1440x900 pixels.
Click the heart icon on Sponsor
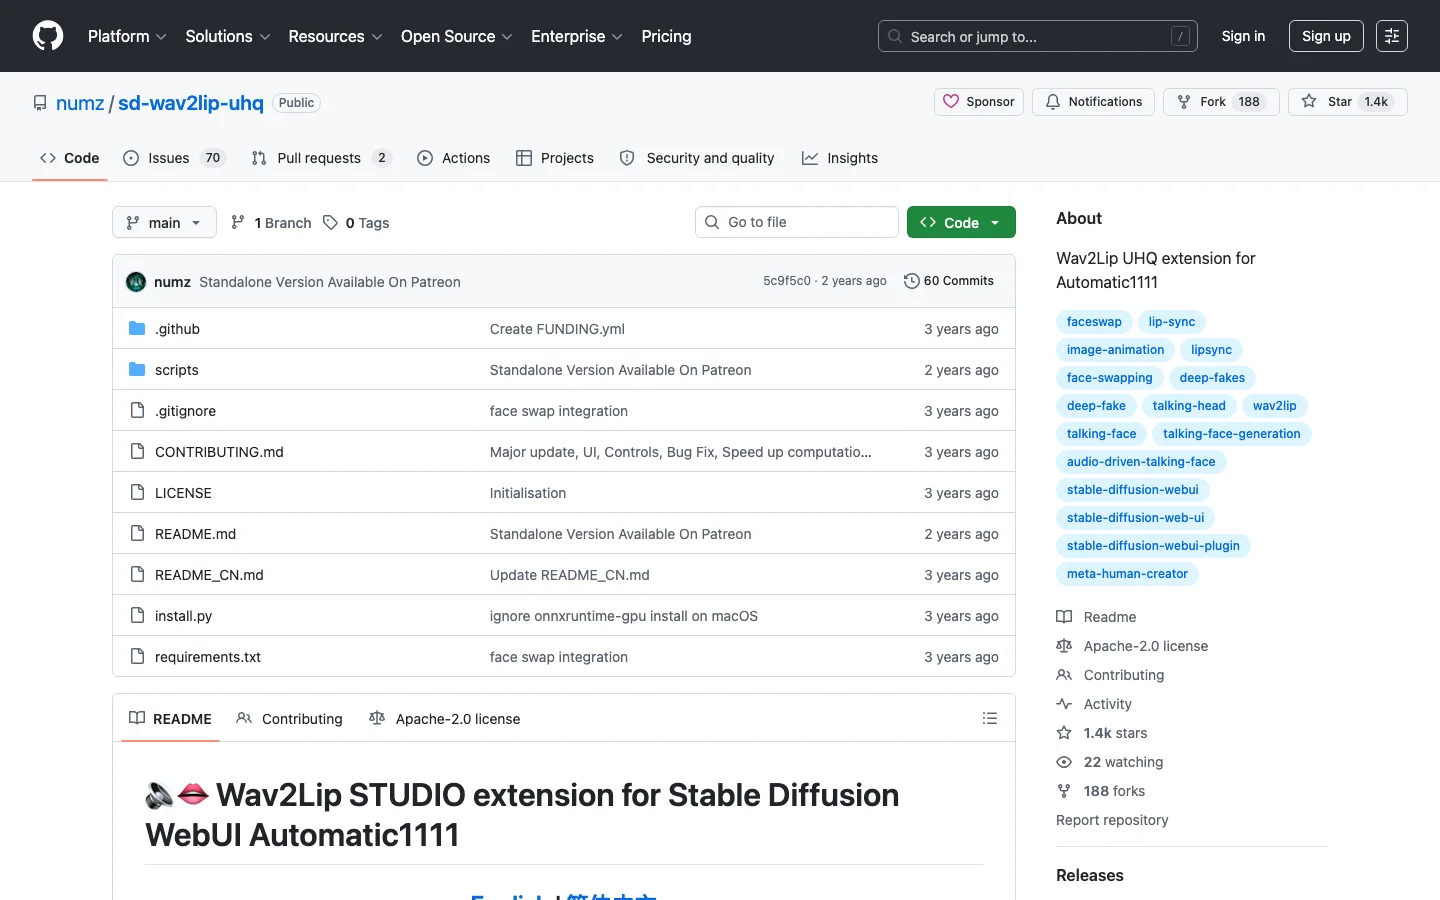click(951, 102)
